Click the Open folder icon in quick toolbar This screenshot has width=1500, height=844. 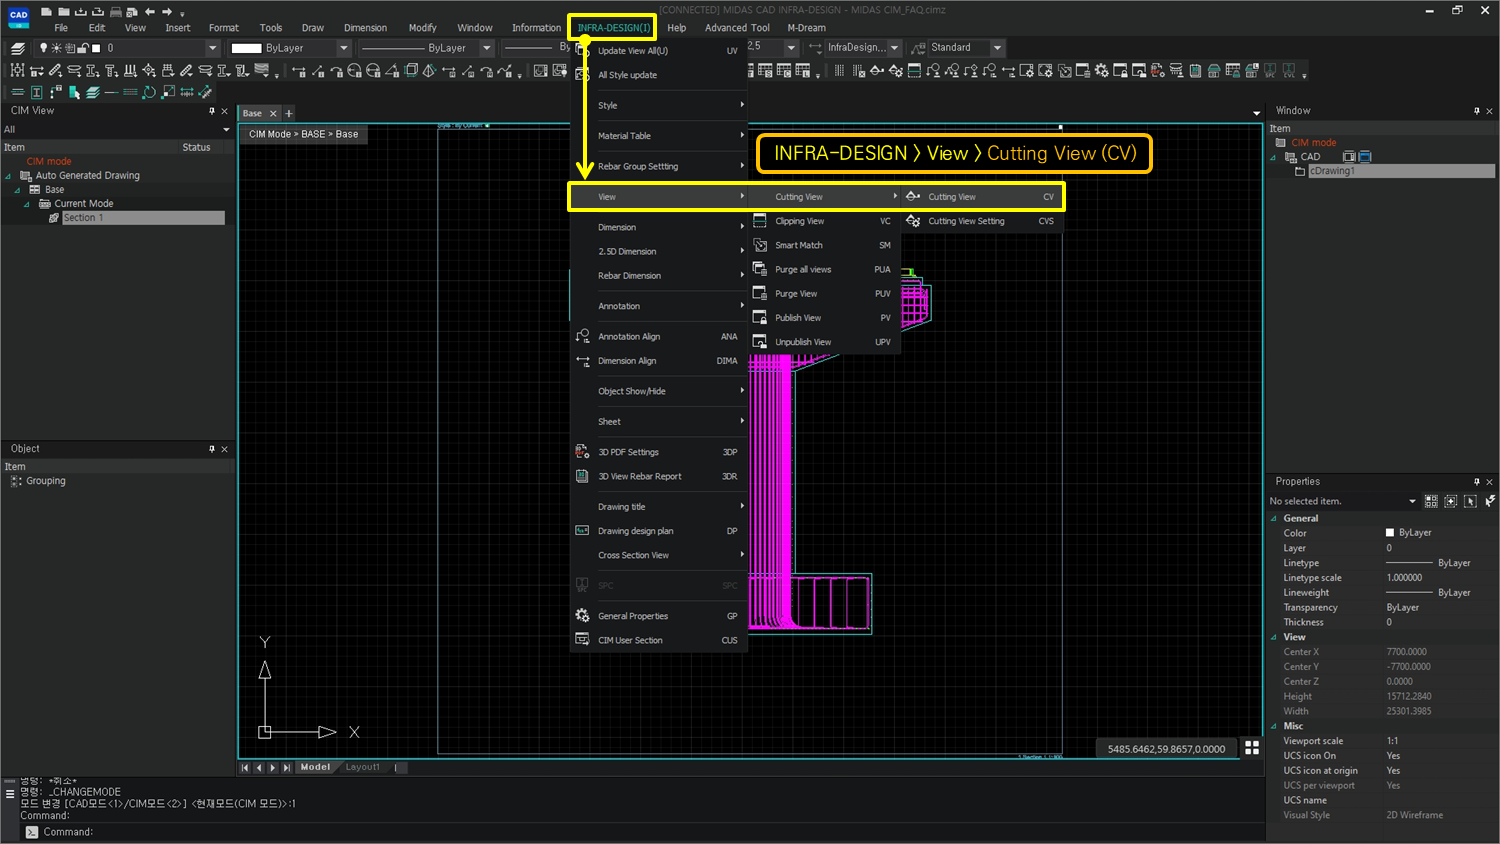pyautogui.click(x=62, y=12)
